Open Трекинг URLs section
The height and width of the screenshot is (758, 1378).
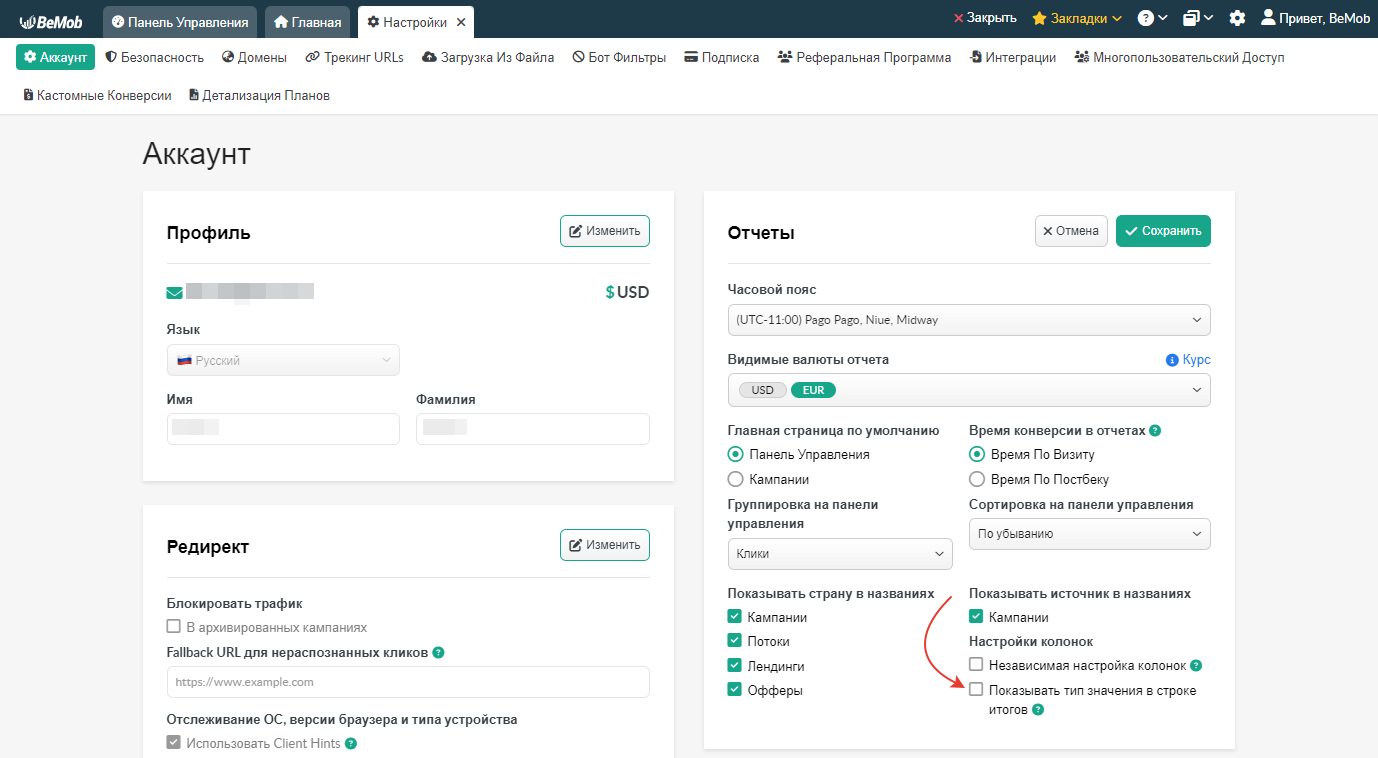355,57
